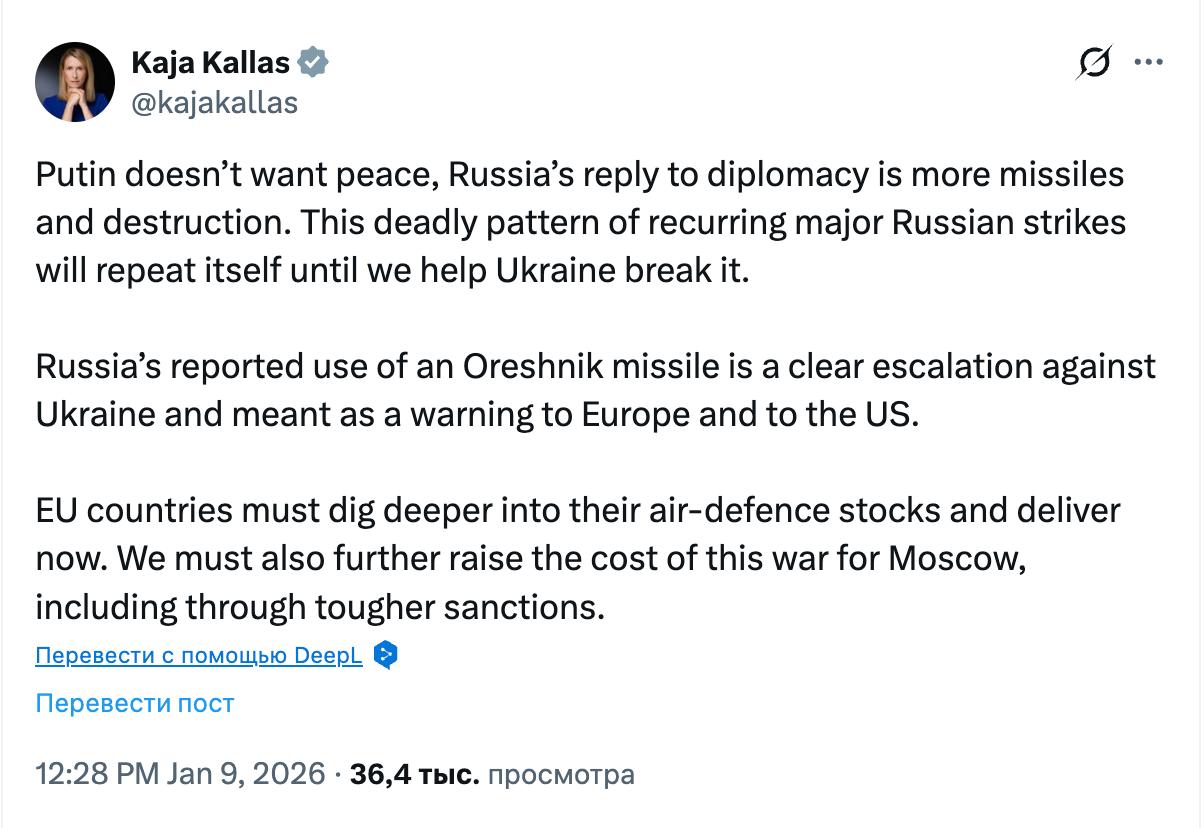Image resolution: width=1204 pixels, height=828 pixels.
Task: Open the 'Перевести с помощью DeepL' link
Action: coord(197,656)
